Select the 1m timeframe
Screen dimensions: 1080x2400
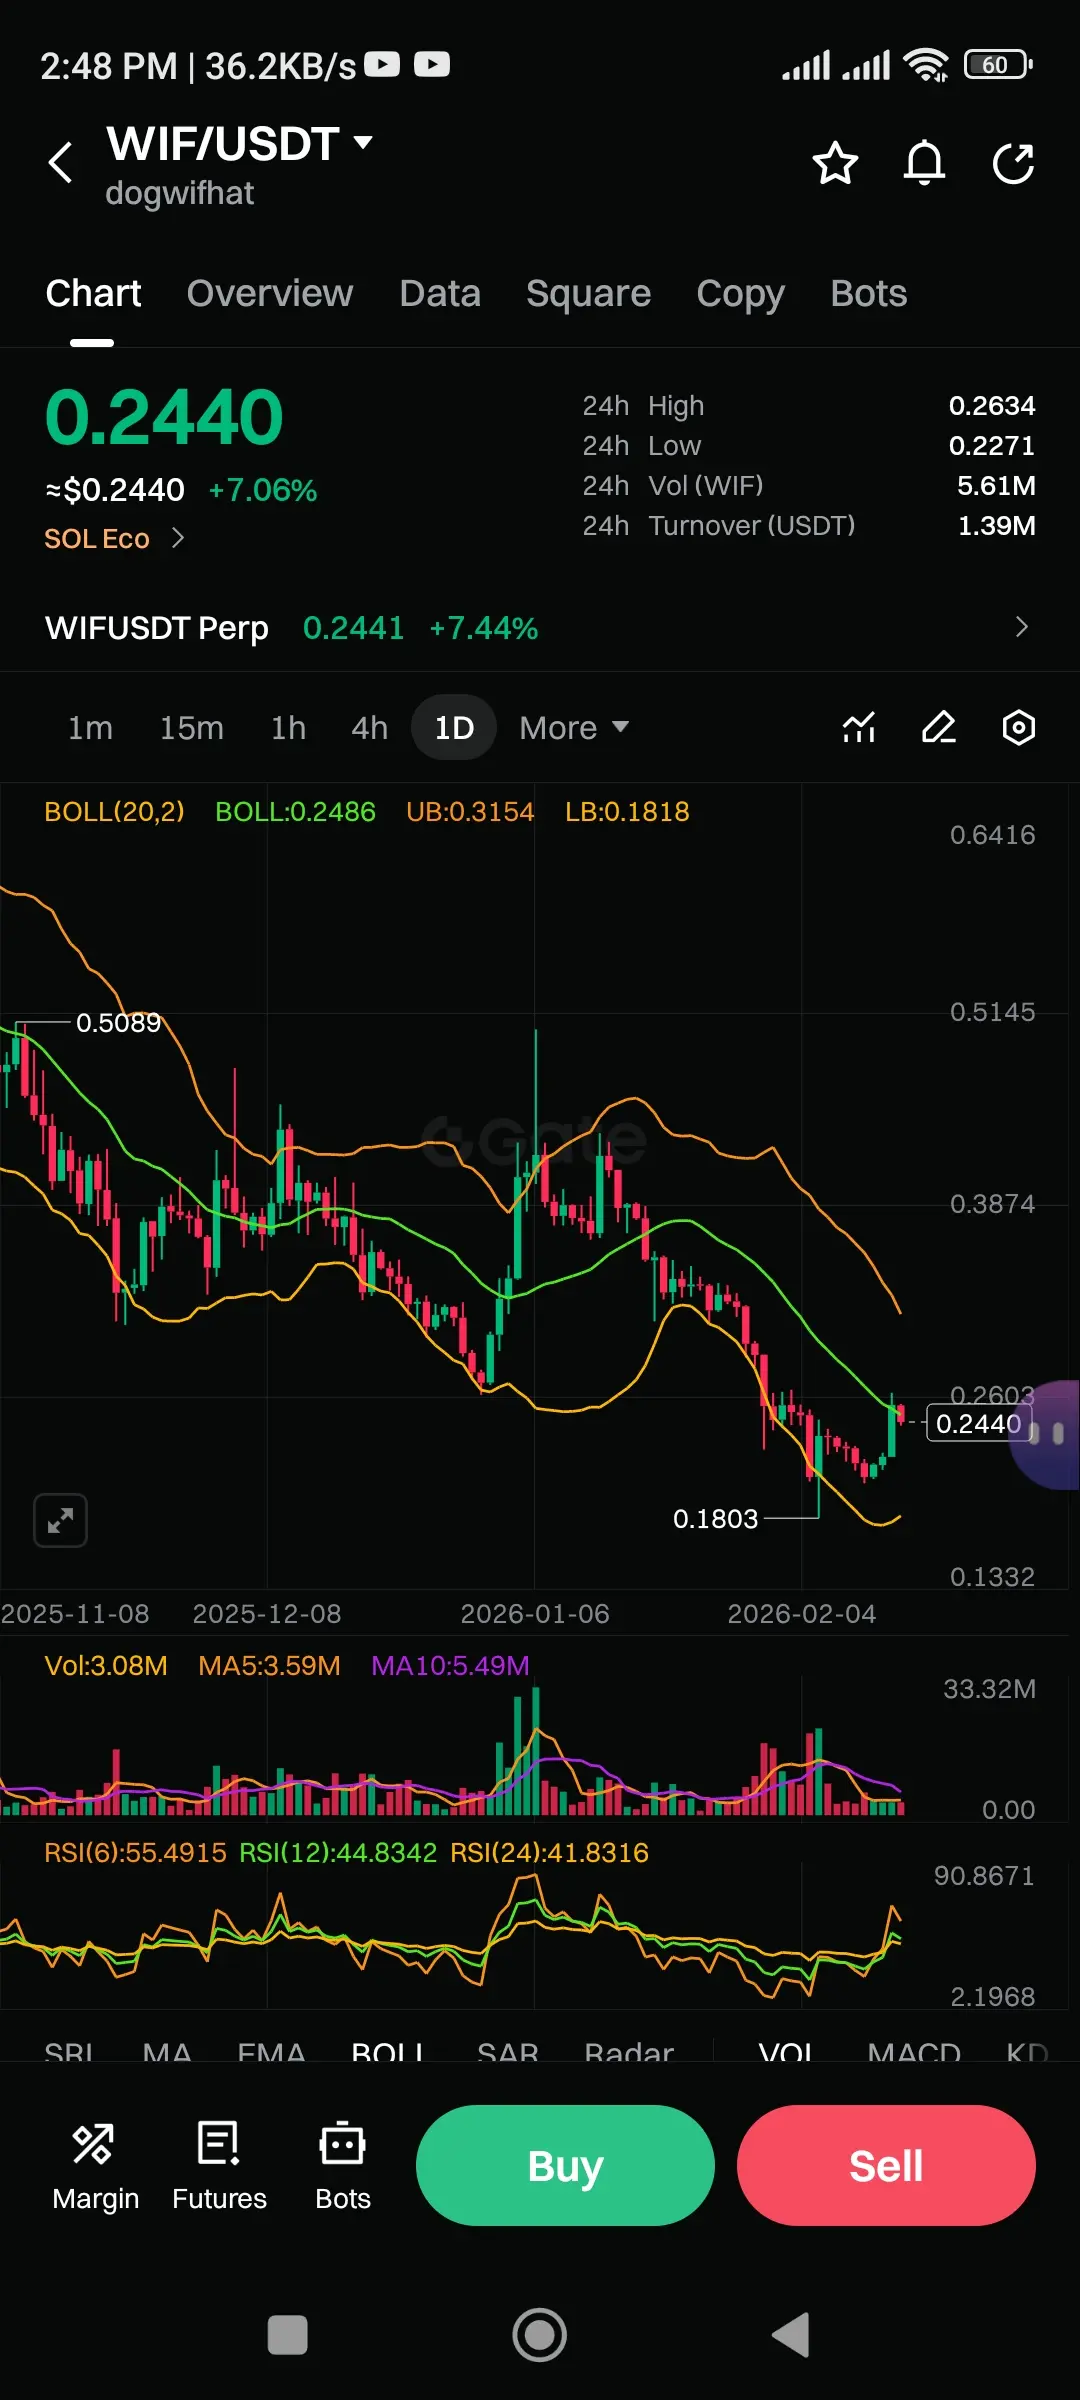[x=90, y=728]
